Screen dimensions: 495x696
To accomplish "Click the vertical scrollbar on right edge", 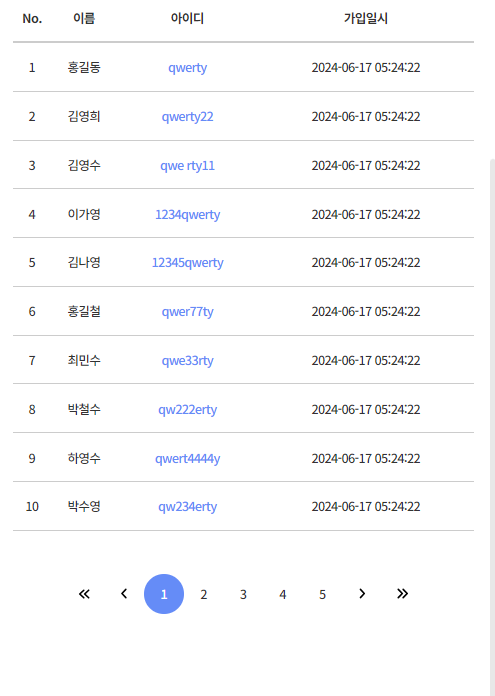I will tap(492, 426).
